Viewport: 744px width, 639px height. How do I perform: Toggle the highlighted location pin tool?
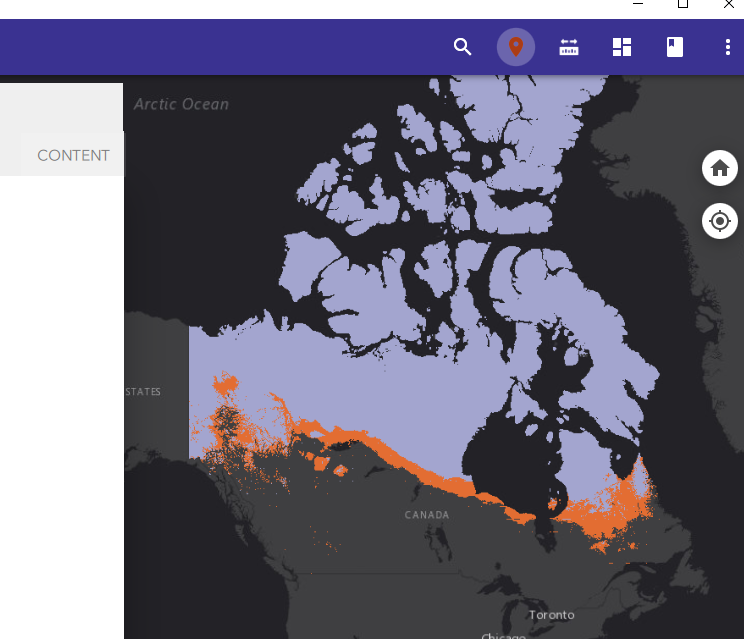[516, 47]
